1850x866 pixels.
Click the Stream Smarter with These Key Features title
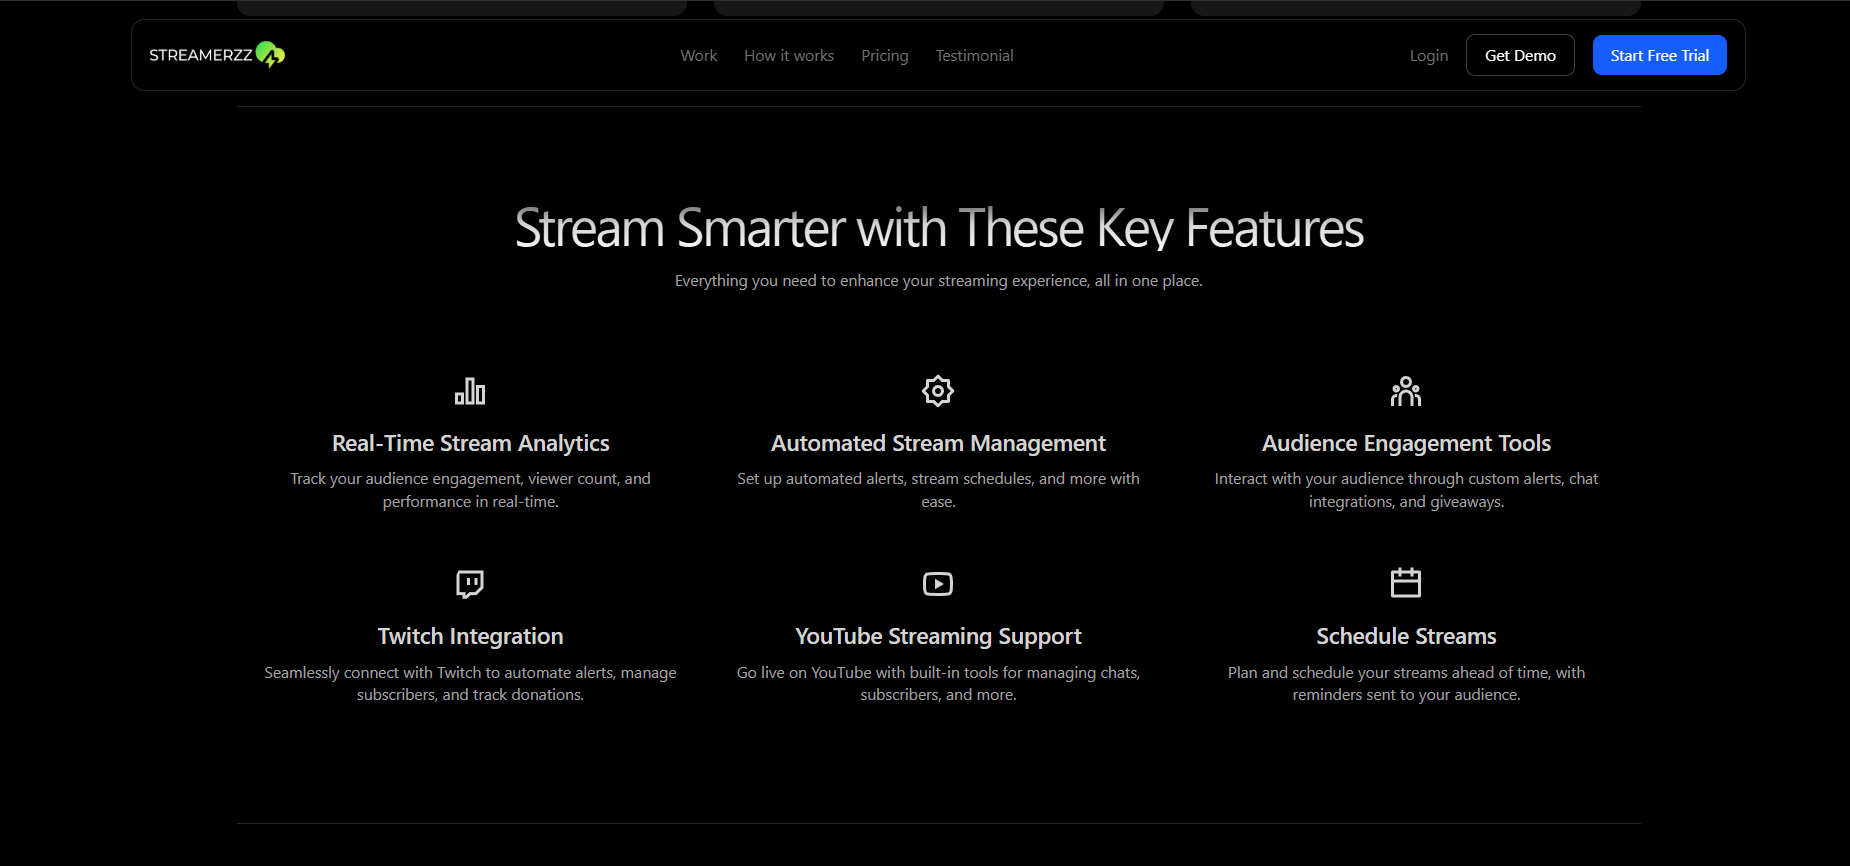939,228
